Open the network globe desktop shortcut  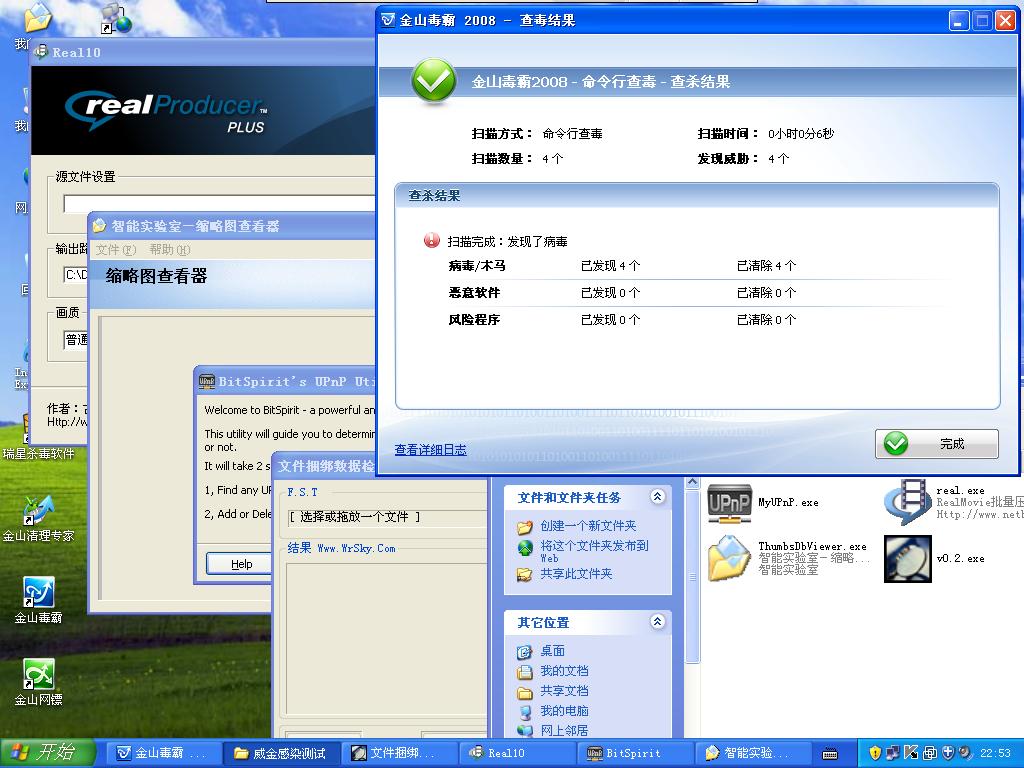tap(117, 18)
